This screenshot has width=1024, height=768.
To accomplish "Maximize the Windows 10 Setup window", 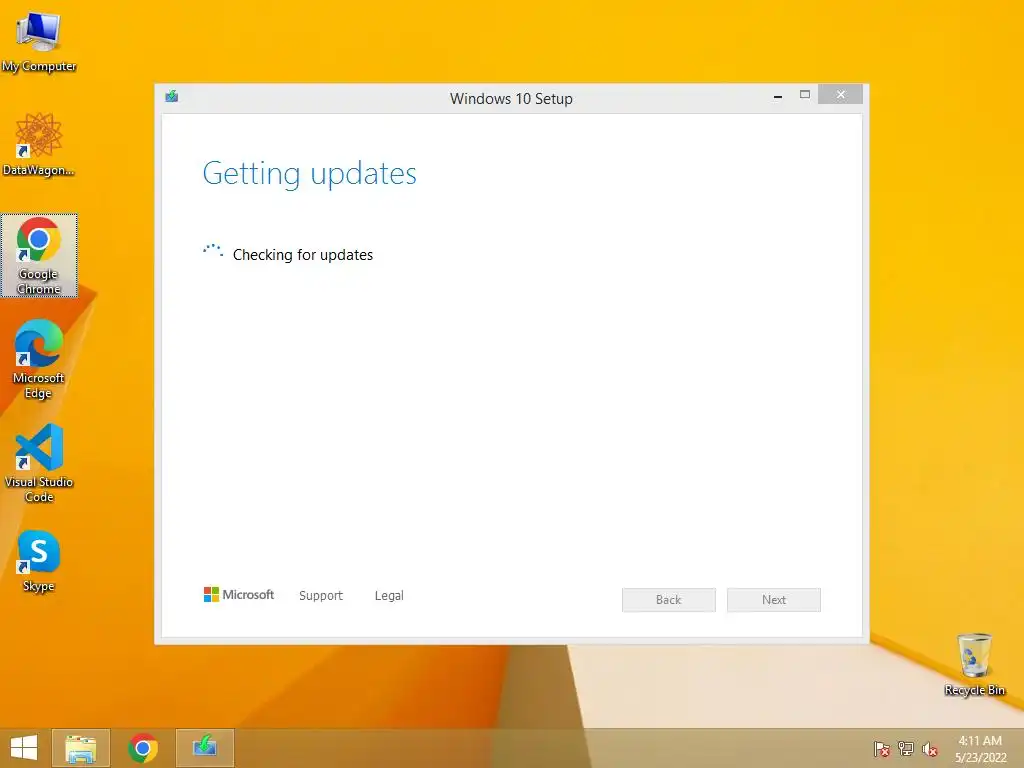I will pyautogui.click(x=805, y=95).
